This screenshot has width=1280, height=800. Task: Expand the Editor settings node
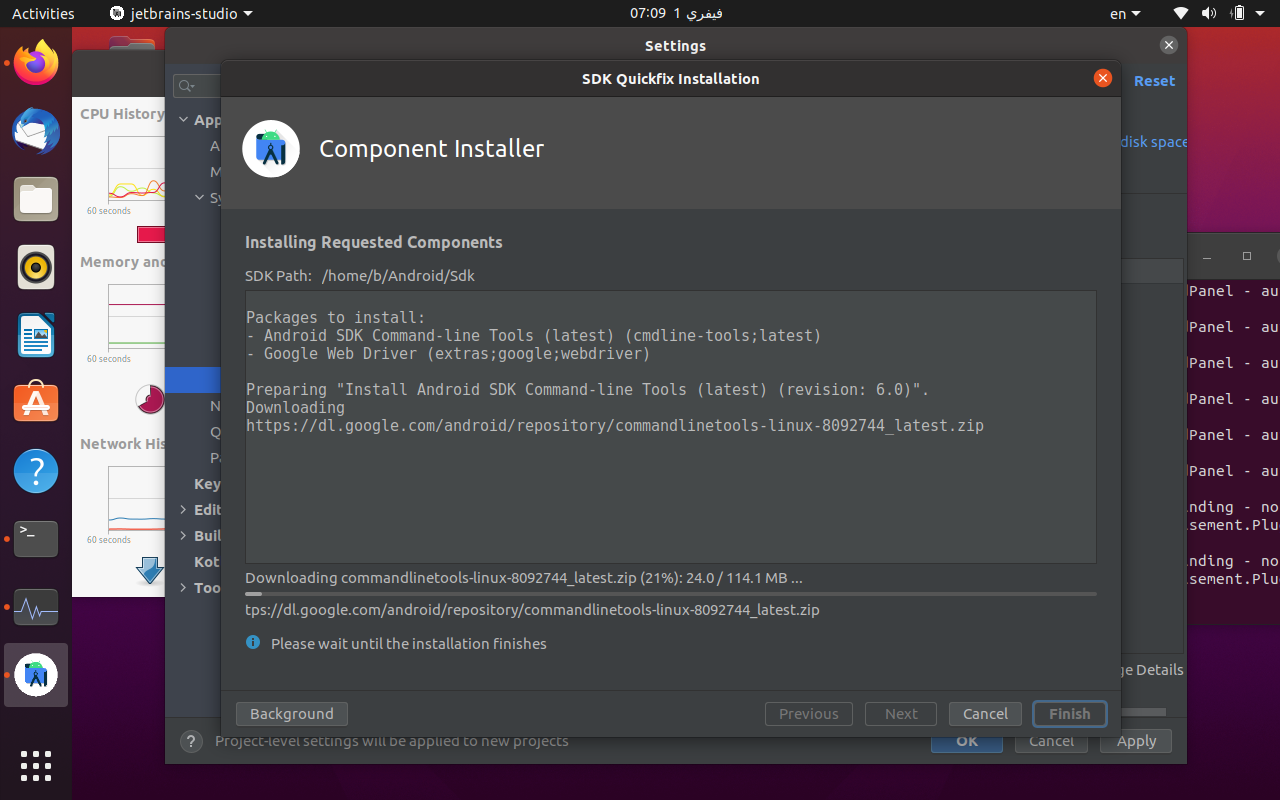coord(183,510)
